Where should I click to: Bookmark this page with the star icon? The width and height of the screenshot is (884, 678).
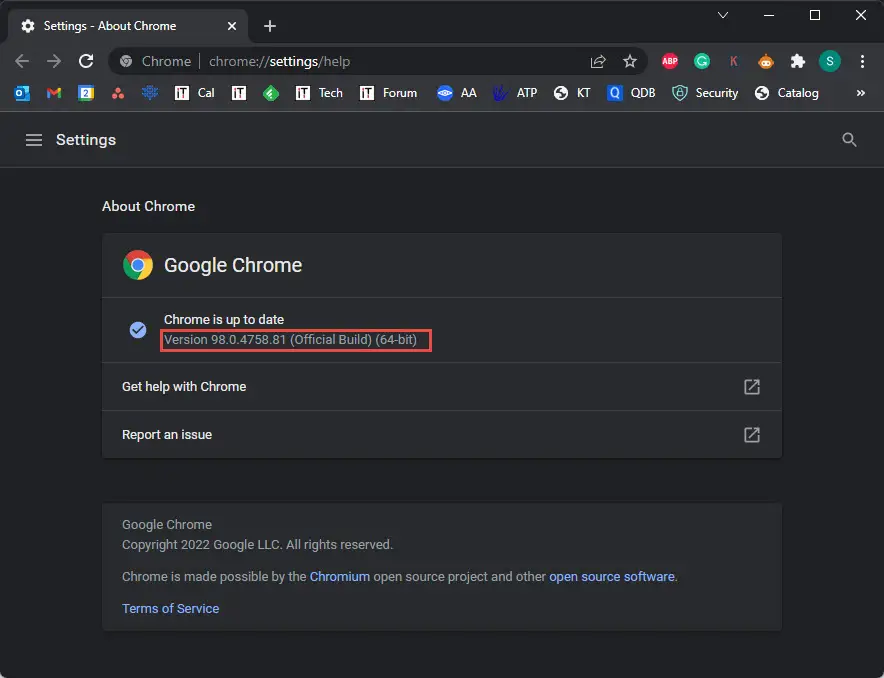(630, 61)
